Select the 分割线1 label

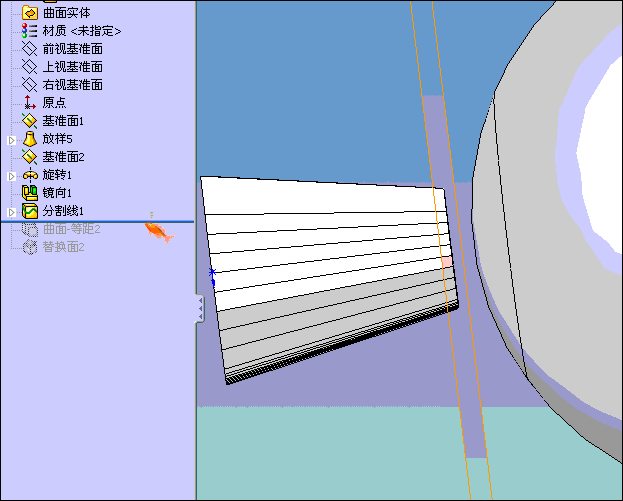63,211
